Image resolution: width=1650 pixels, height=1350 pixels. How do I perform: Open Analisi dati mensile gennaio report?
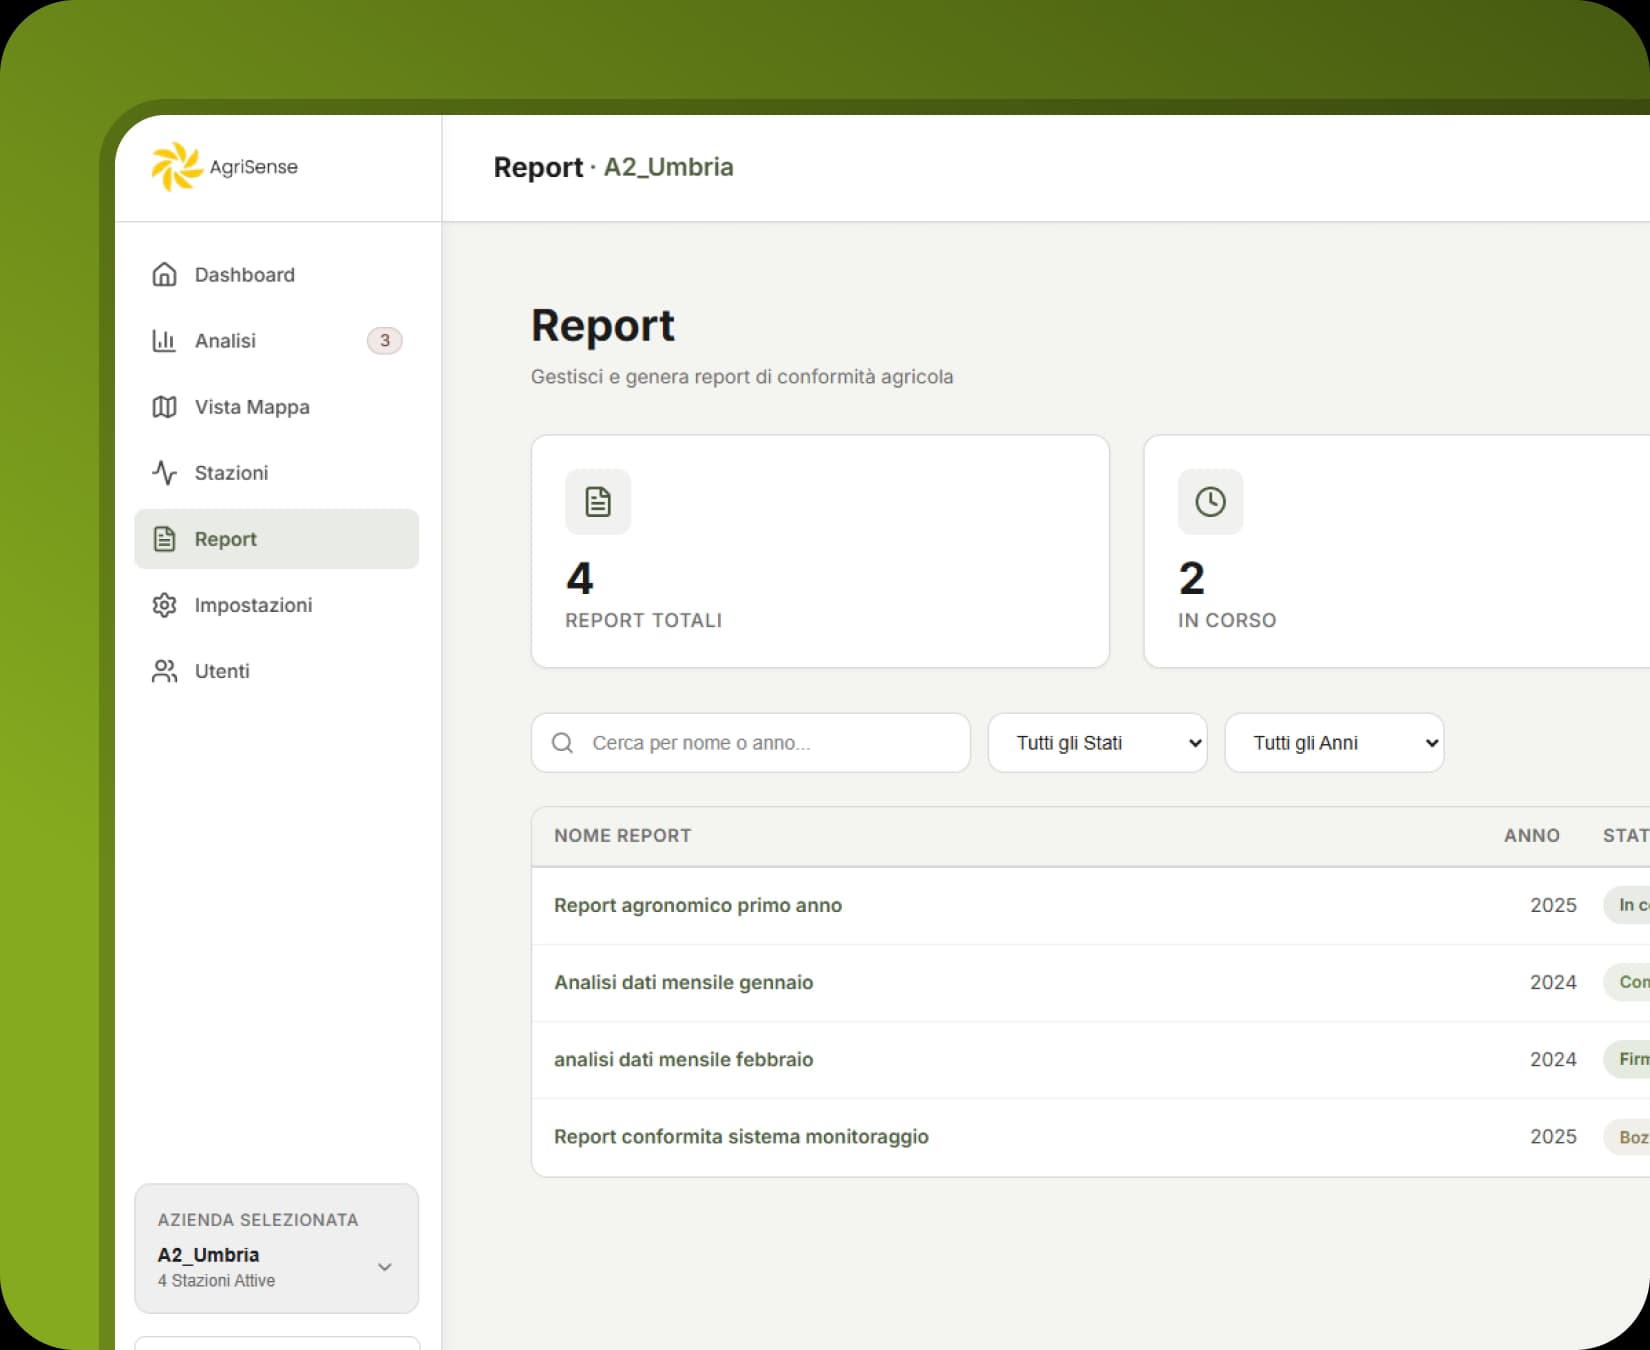click(683, 982)
